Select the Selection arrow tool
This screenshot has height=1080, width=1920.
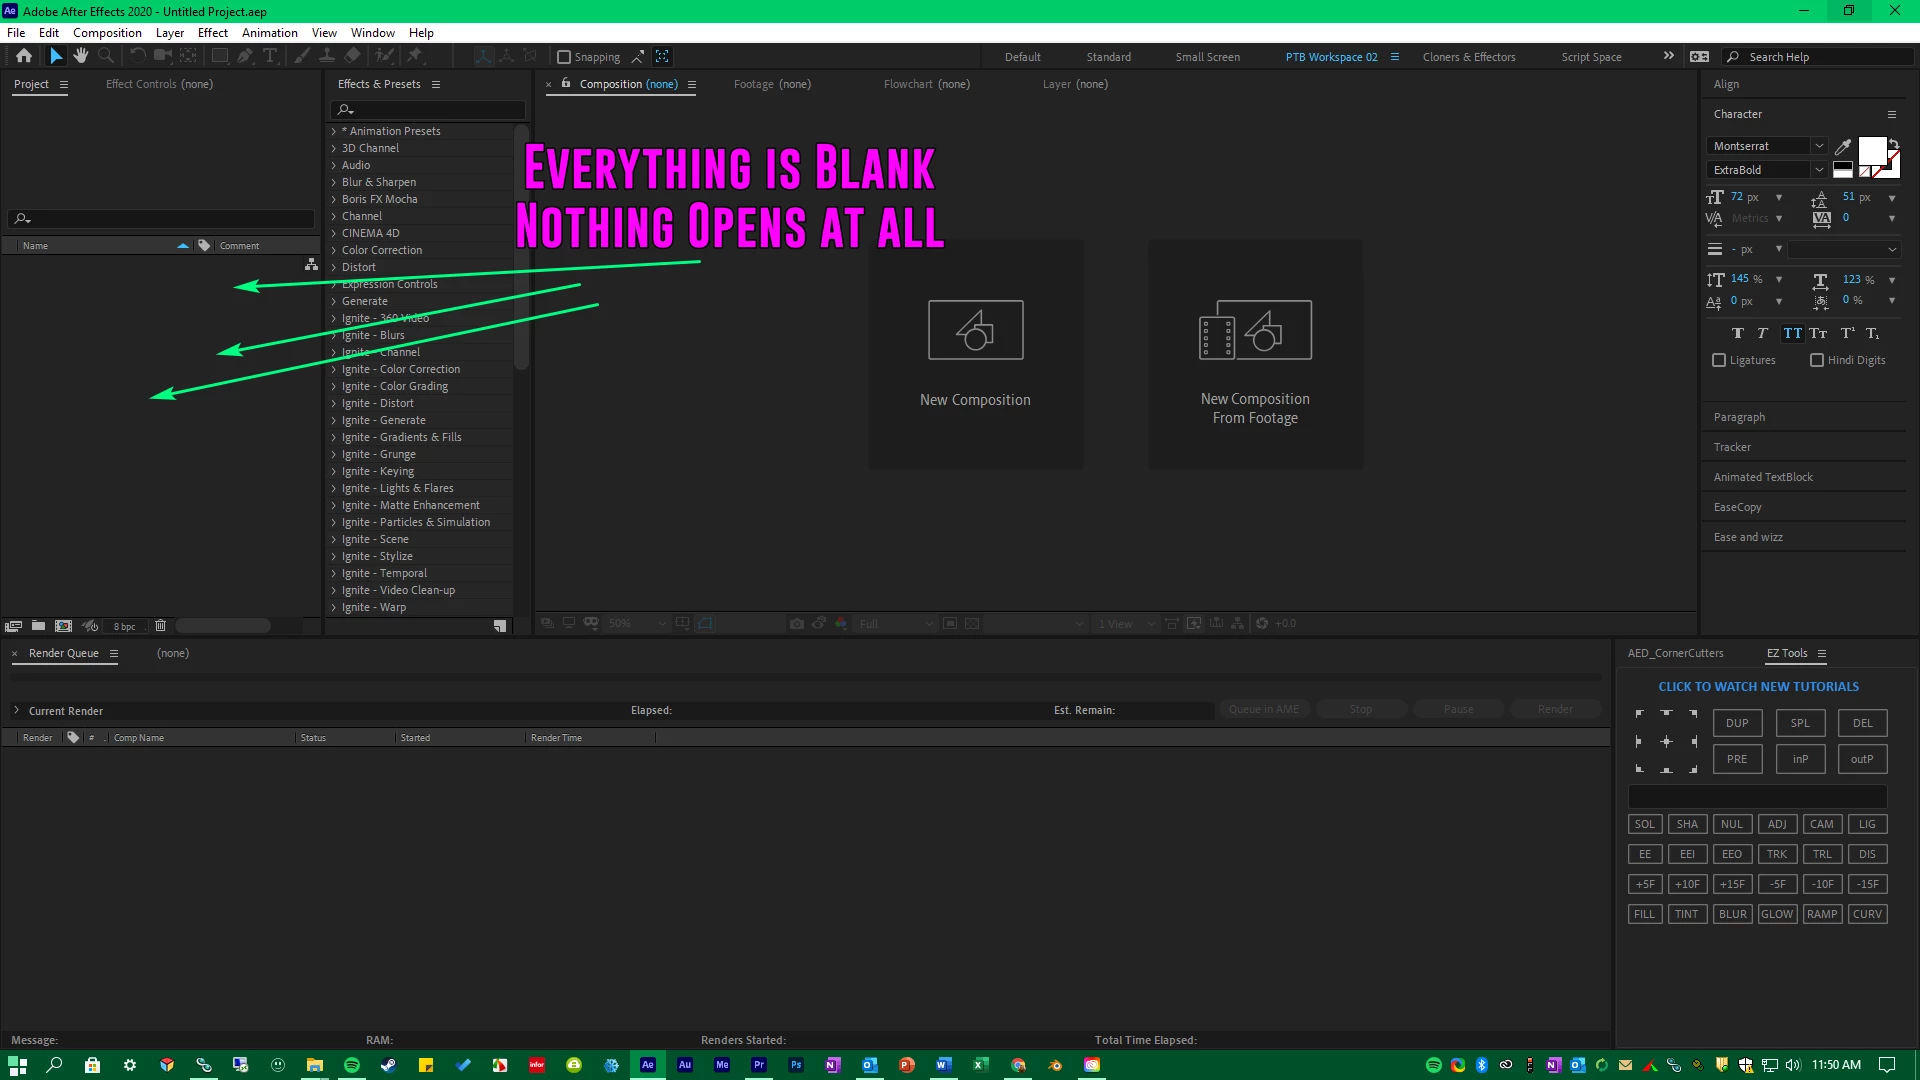click(x=56, y=56)
